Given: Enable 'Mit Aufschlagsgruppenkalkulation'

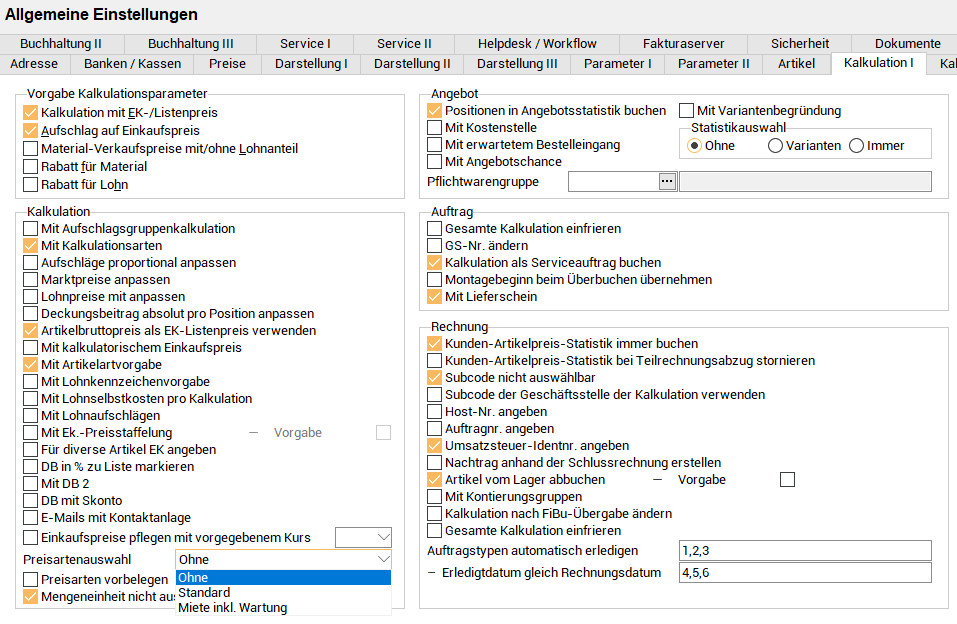Looking at the screenshot, I should [31, 228].
